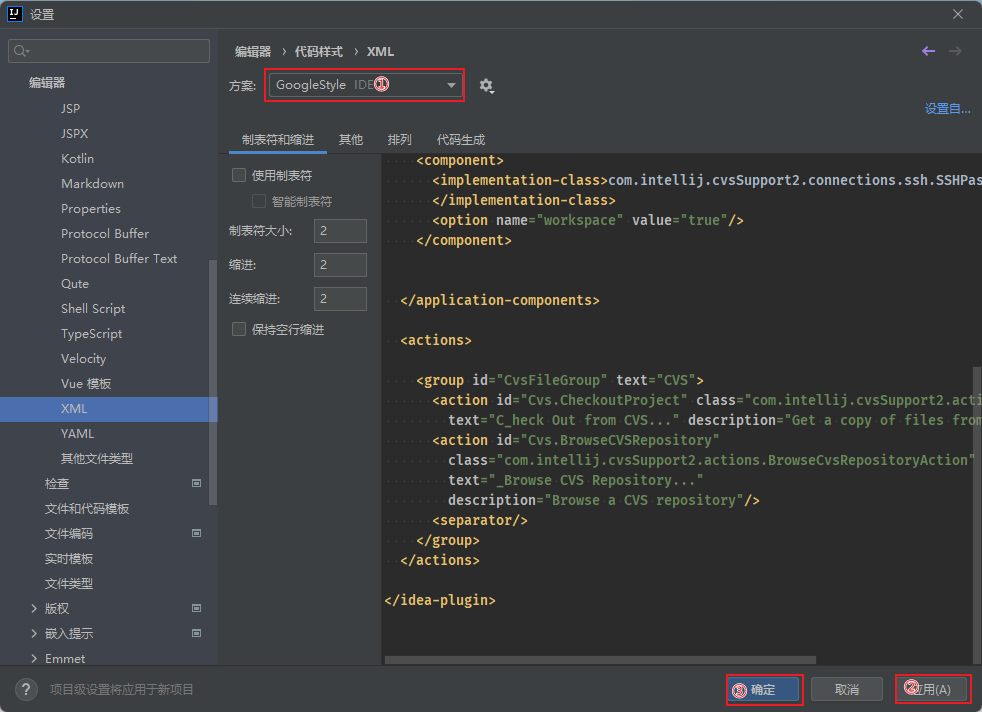The width and height of the screenshot is (982, 712).
Task: Toggle the 智能制表符 checkbox
Action: [259, 201]
